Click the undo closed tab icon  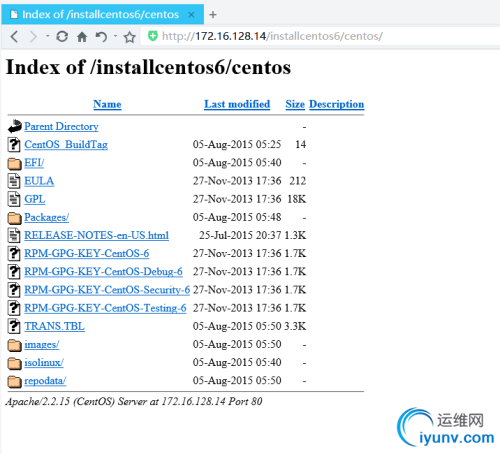[x=101, y=36]
